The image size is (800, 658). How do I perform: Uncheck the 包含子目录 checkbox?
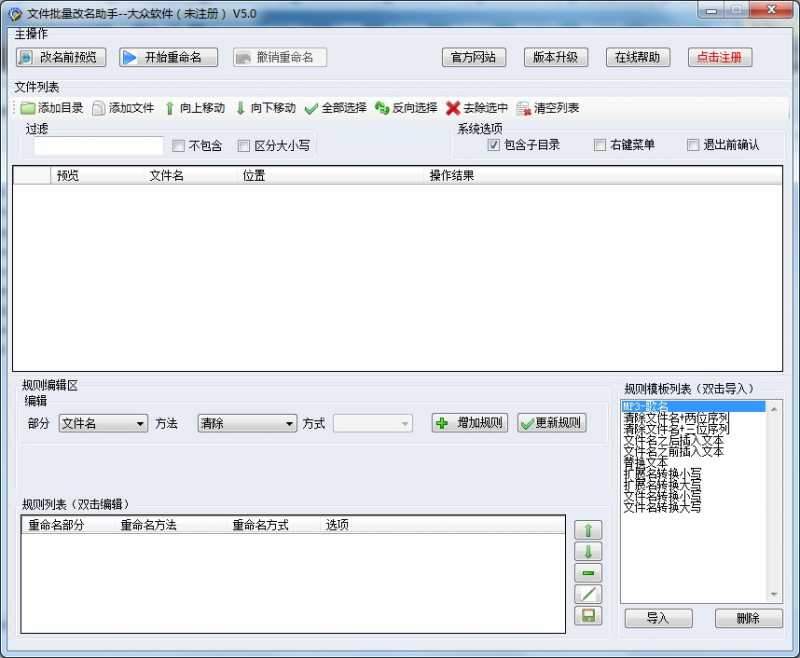(x=494, y=144)
